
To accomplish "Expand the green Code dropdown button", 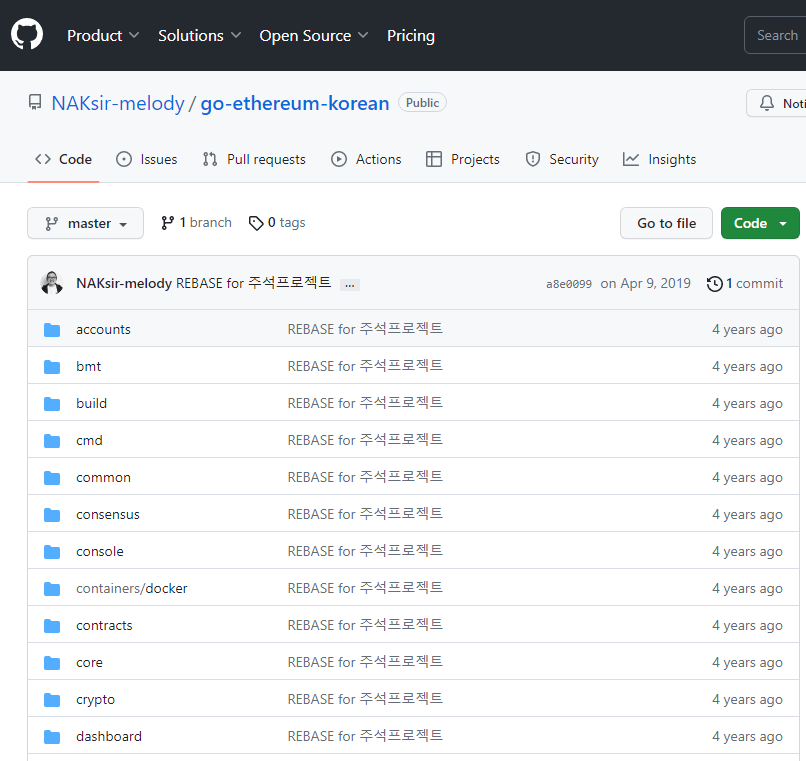I will point(760,223).
